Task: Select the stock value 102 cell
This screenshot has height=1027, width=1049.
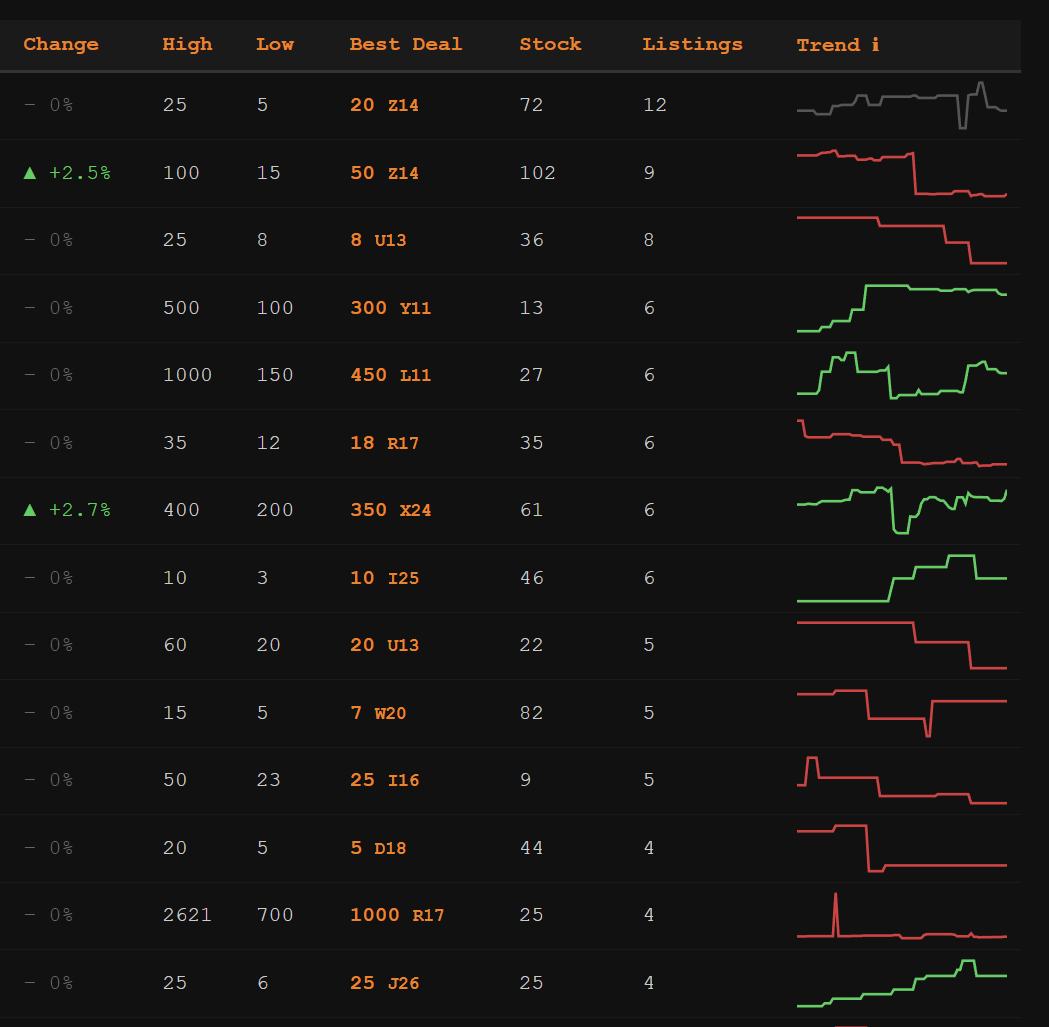Action: (x=537, y=173)
